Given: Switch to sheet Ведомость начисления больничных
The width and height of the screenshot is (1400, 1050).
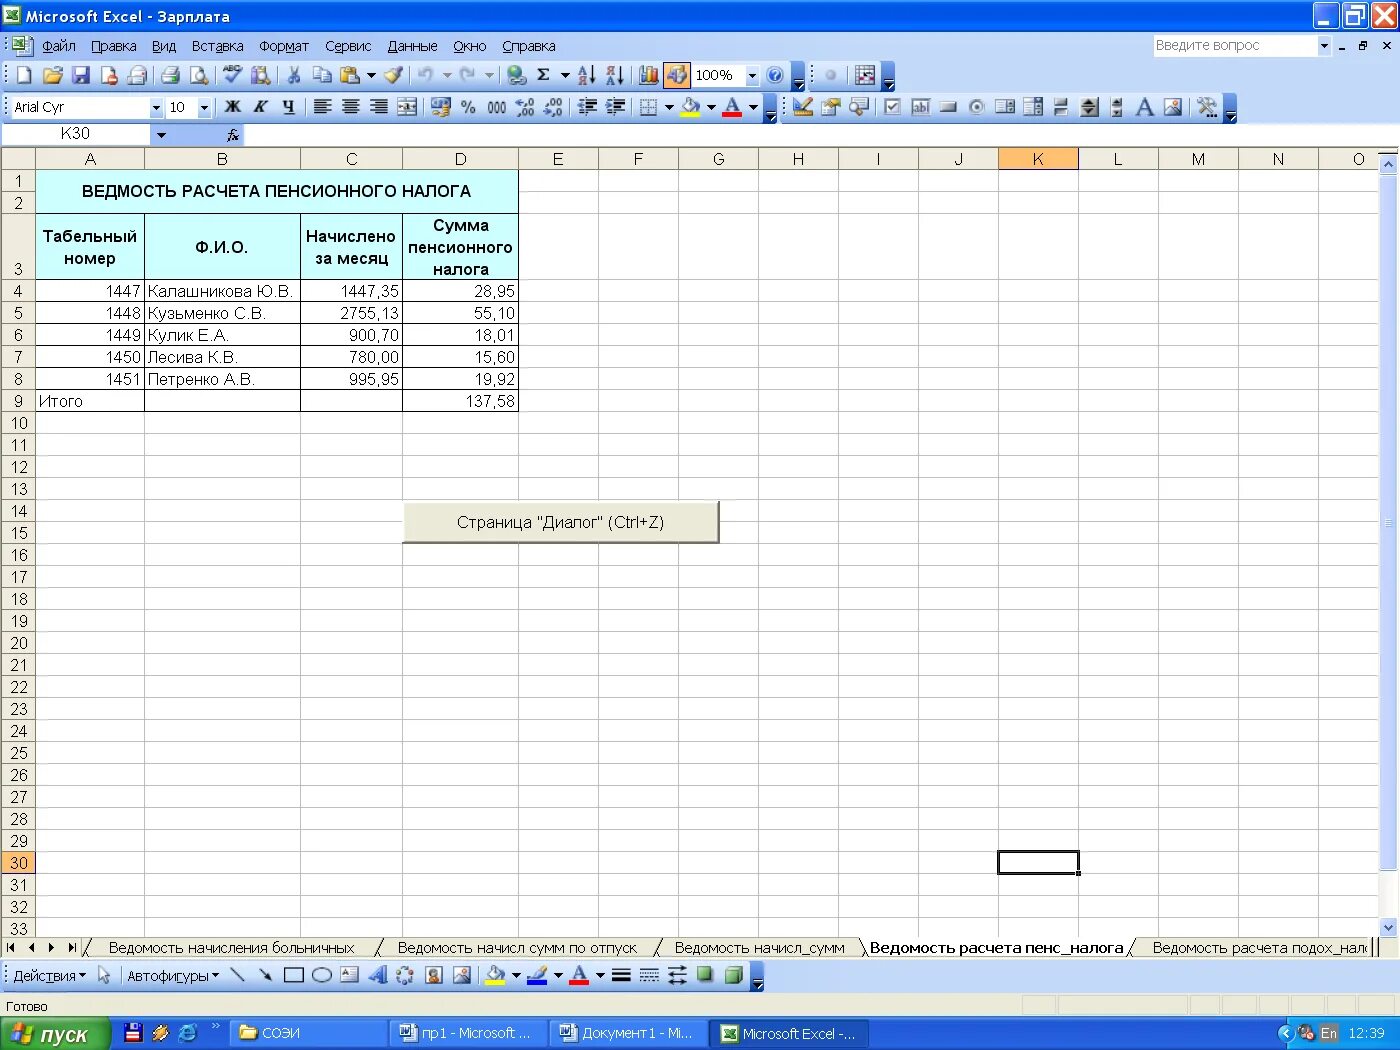Looking at the screenshot, I should tap(230, 947).
